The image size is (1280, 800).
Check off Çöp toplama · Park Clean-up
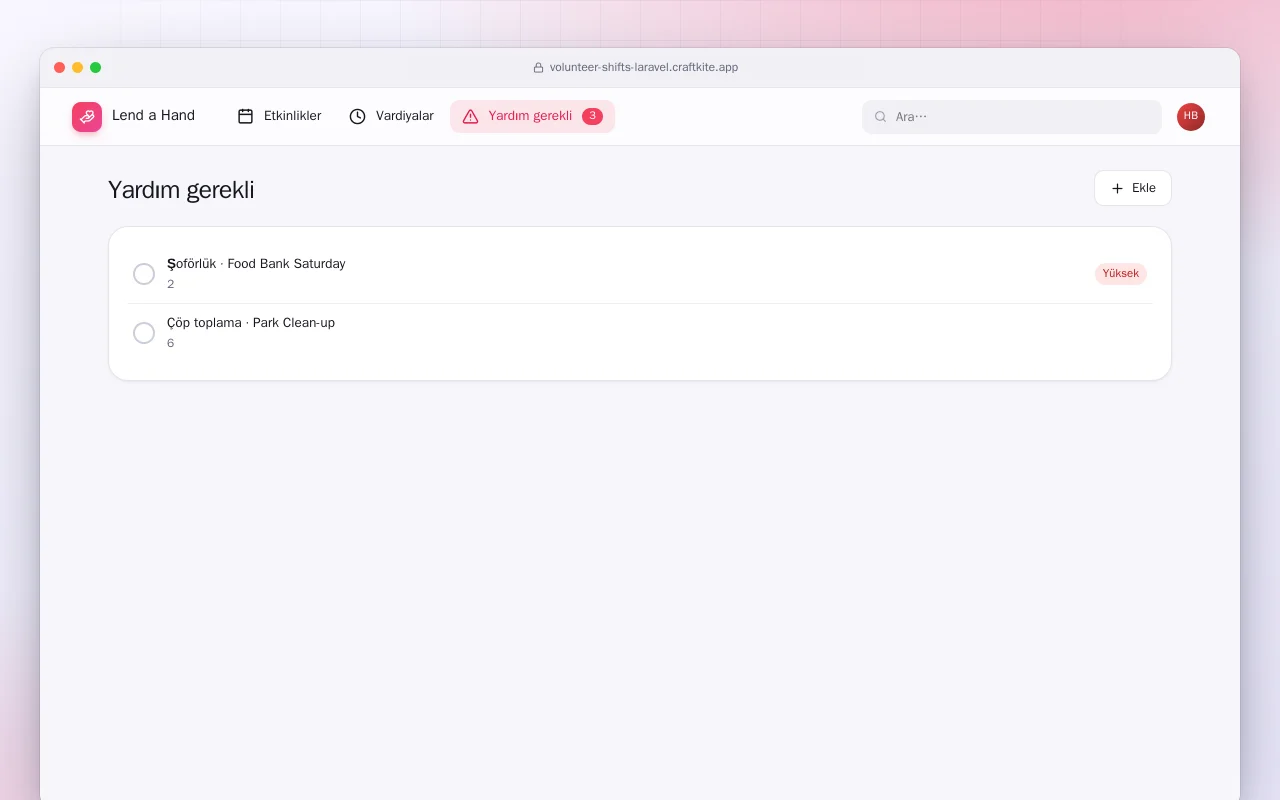point(144,333)
